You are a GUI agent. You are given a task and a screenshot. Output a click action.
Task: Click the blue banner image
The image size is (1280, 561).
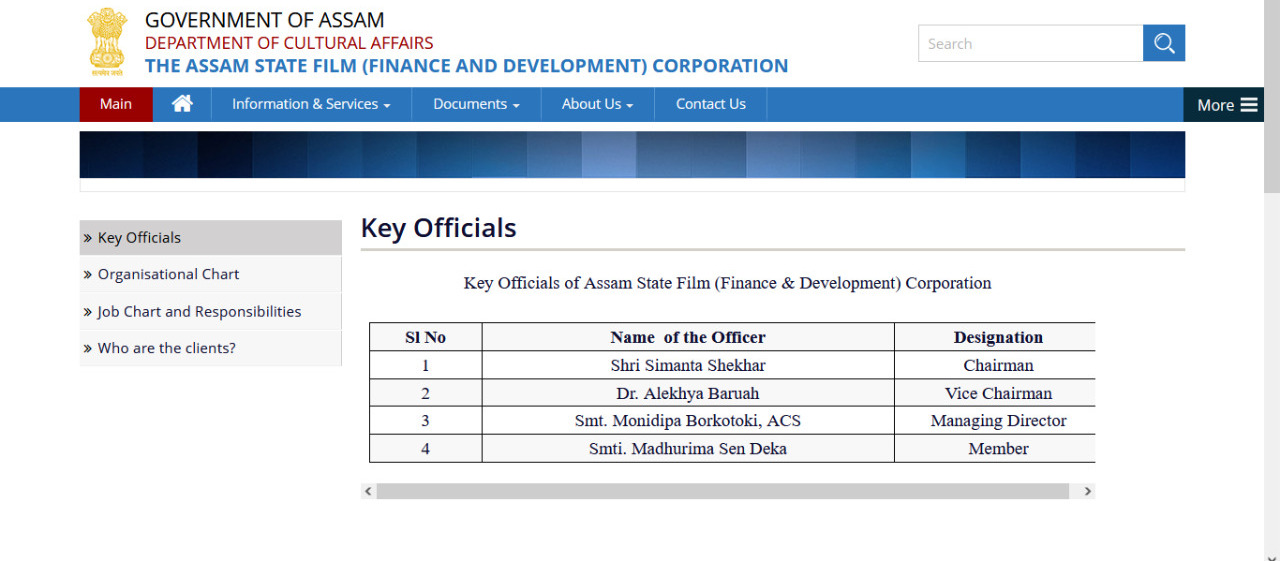pos(632,155)
